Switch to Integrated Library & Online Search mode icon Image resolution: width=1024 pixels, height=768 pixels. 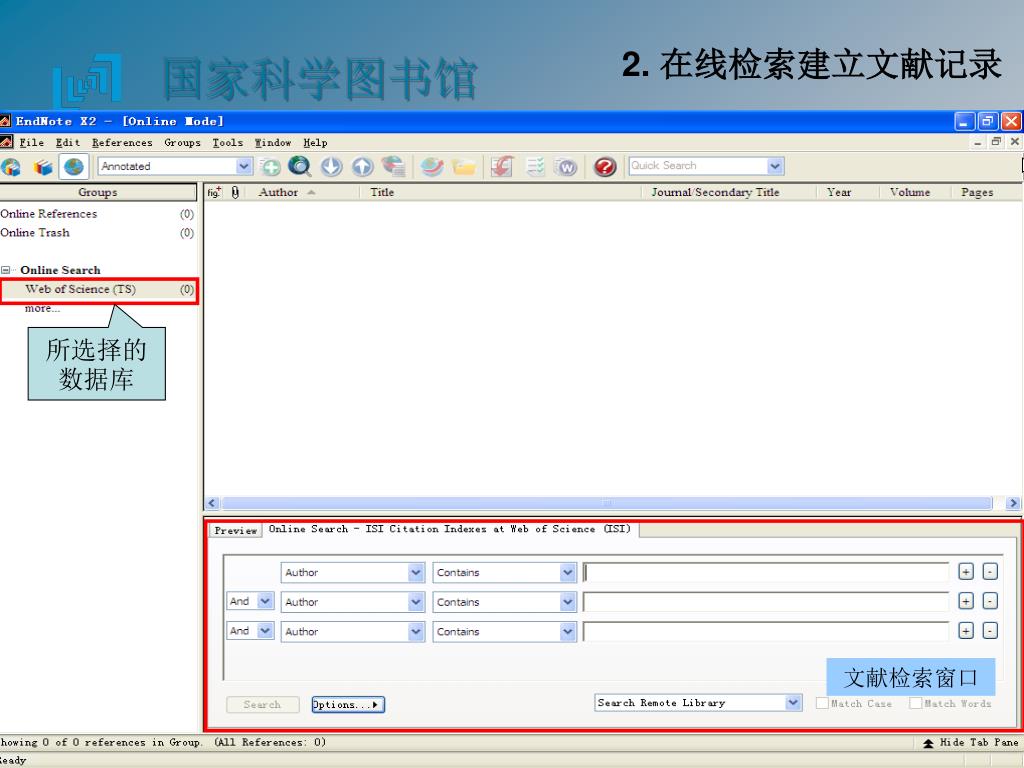click(x=10, y=167)
